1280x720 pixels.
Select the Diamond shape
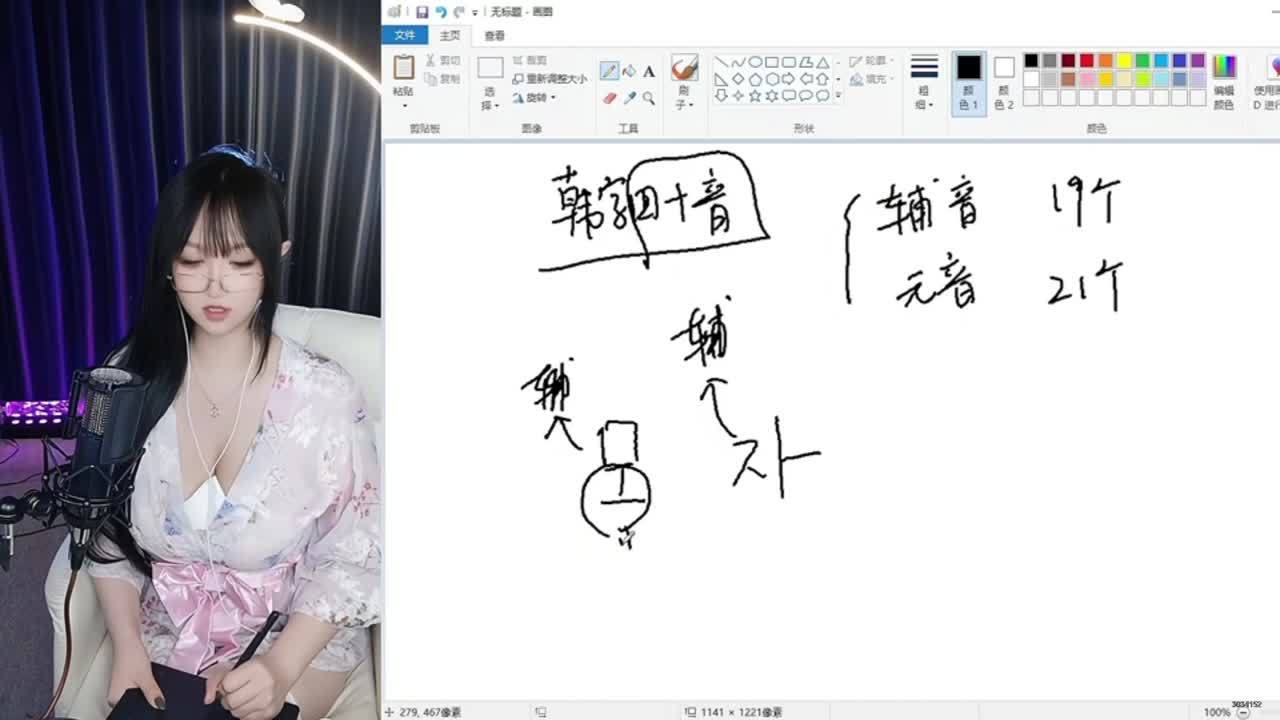(x=738, y=79)
